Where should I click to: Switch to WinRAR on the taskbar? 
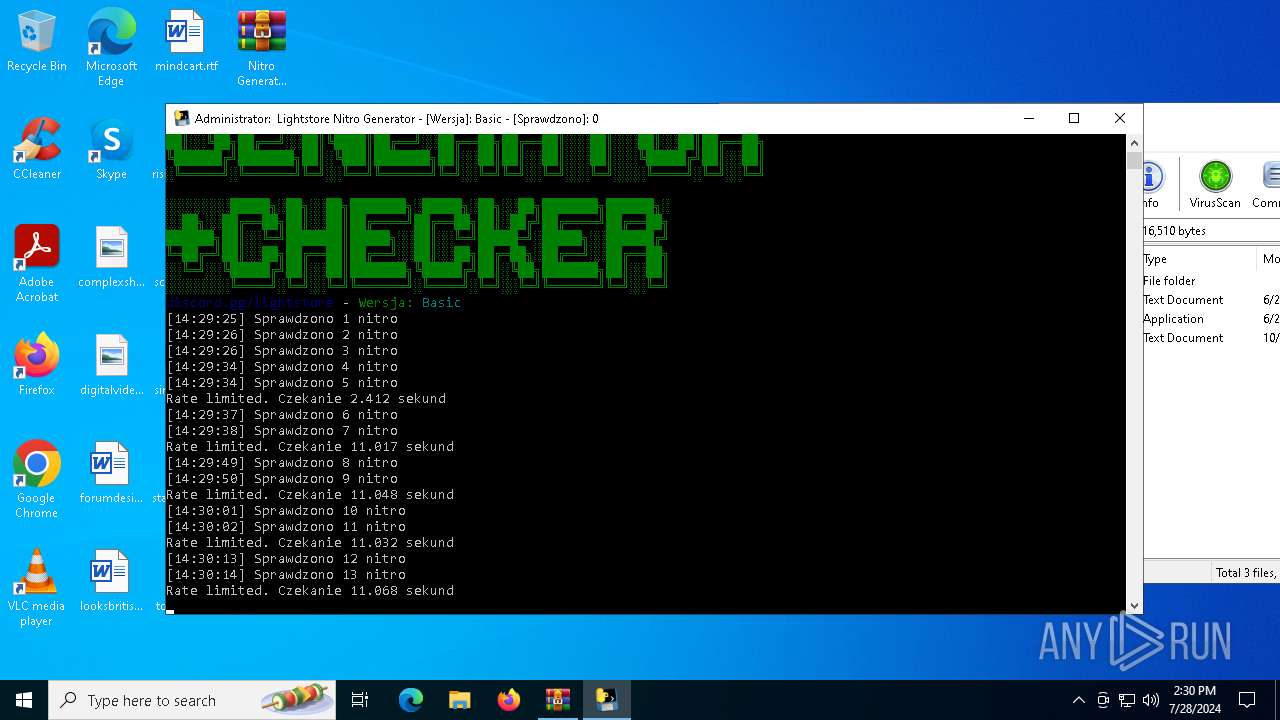557,700
